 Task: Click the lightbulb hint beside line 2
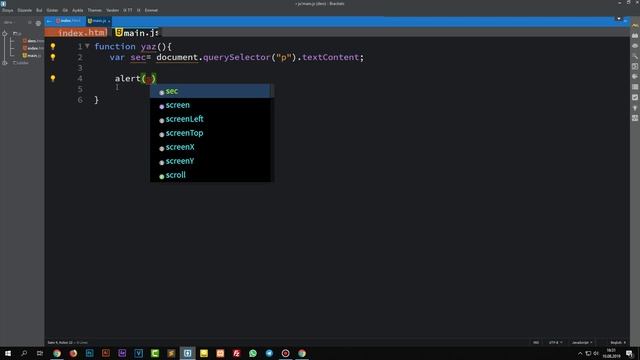tap(53, 57)
